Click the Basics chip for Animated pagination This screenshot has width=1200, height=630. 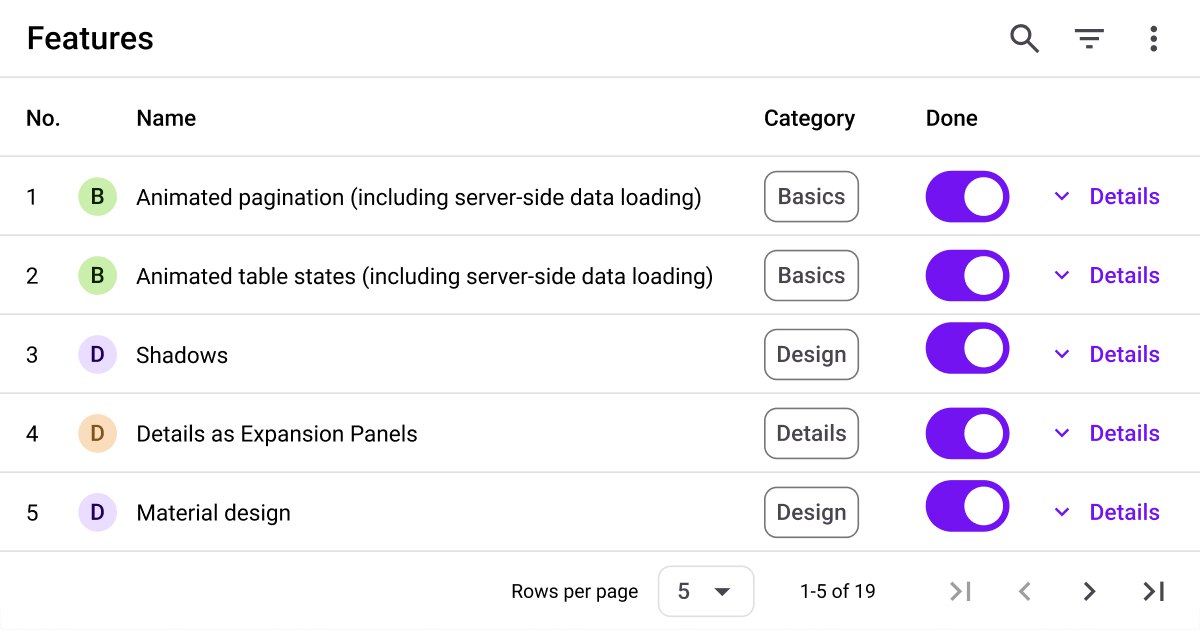[x=811, y=197]
